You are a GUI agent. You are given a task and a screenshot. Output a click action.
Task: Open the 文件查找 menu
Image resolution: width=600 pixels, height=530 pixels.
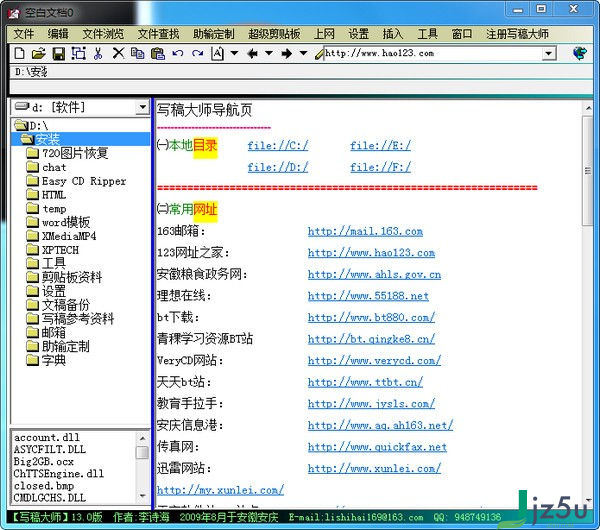coord(158,34)
